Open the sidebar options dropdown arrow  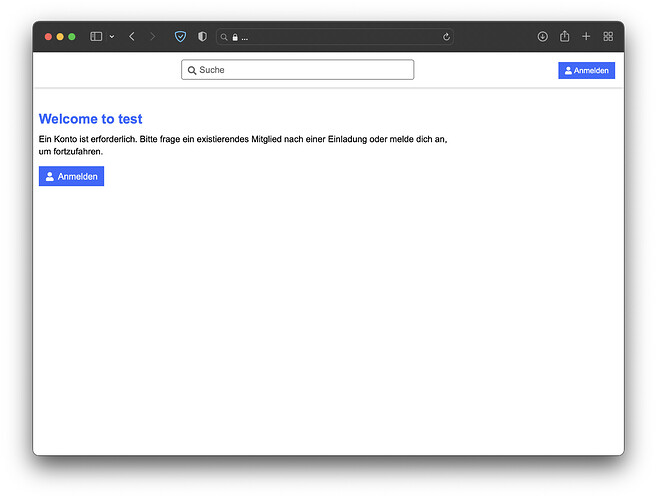pyautogui.click(x=112, y=36)
